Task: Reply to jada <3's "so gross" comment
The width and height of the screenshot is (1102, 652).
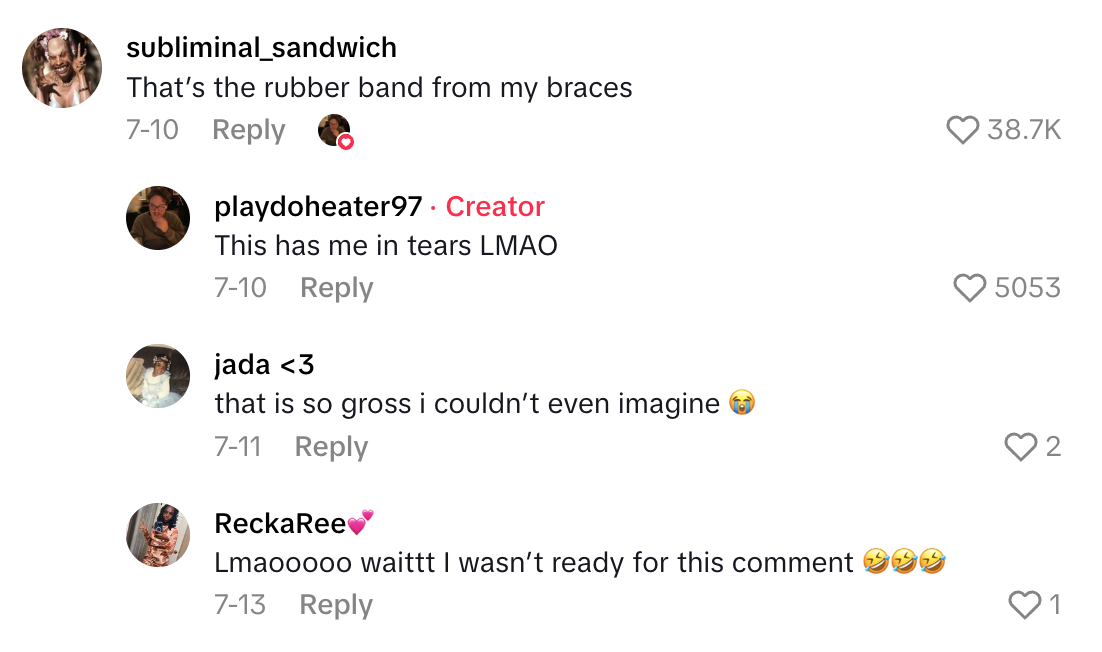Action: [x=331, y=447]
